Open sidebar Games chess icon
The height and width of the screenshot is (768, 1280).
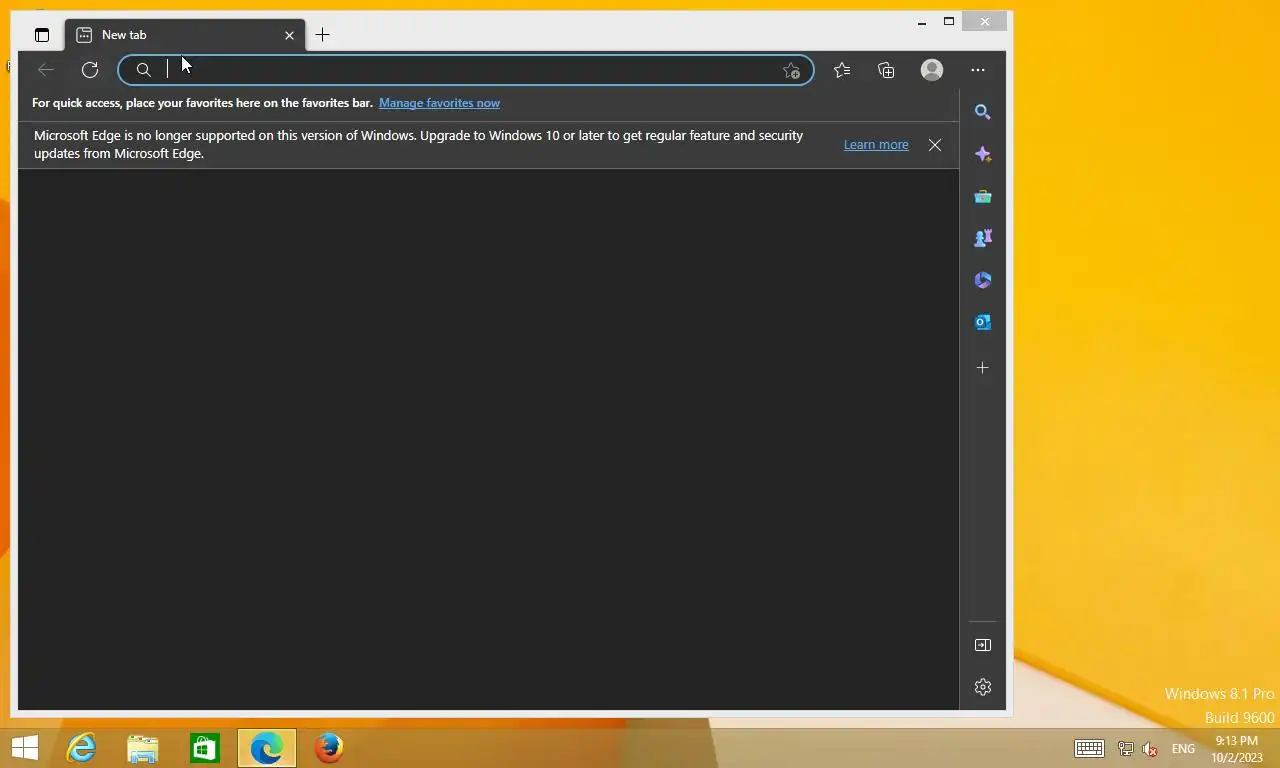click(x=983, y=238)
